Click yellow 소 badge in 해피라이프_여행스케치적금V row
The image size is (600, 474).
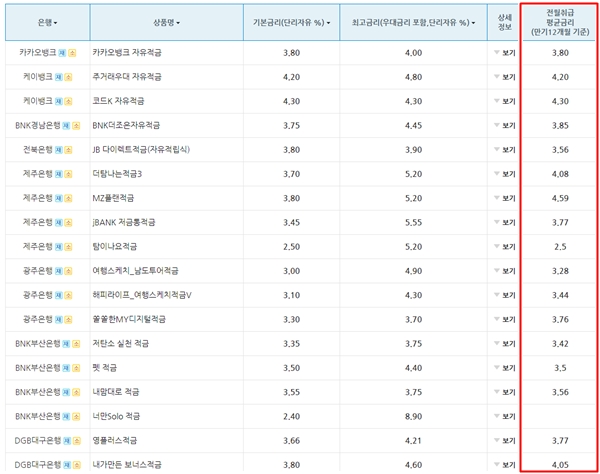(x=68, y=295)
